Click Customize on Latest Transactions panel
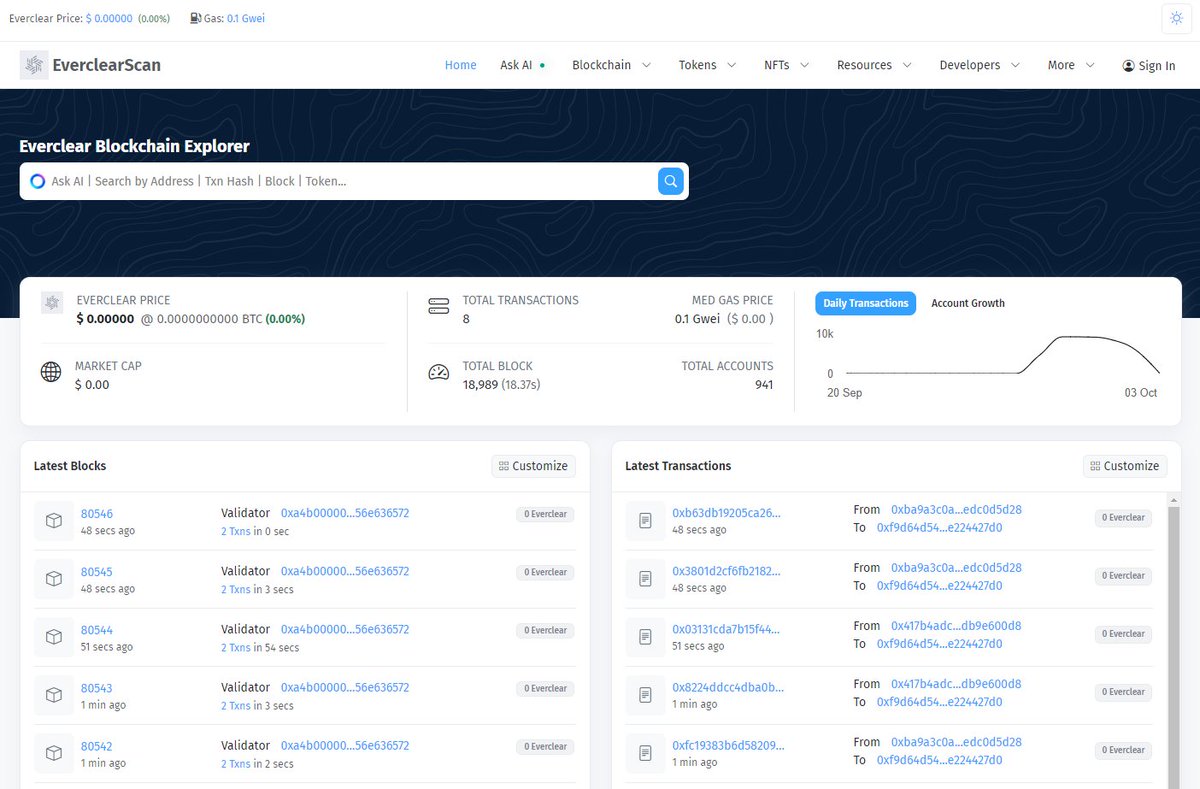Image resolution: width=1200 pixels, height=789 pixels. (1124, 465)
